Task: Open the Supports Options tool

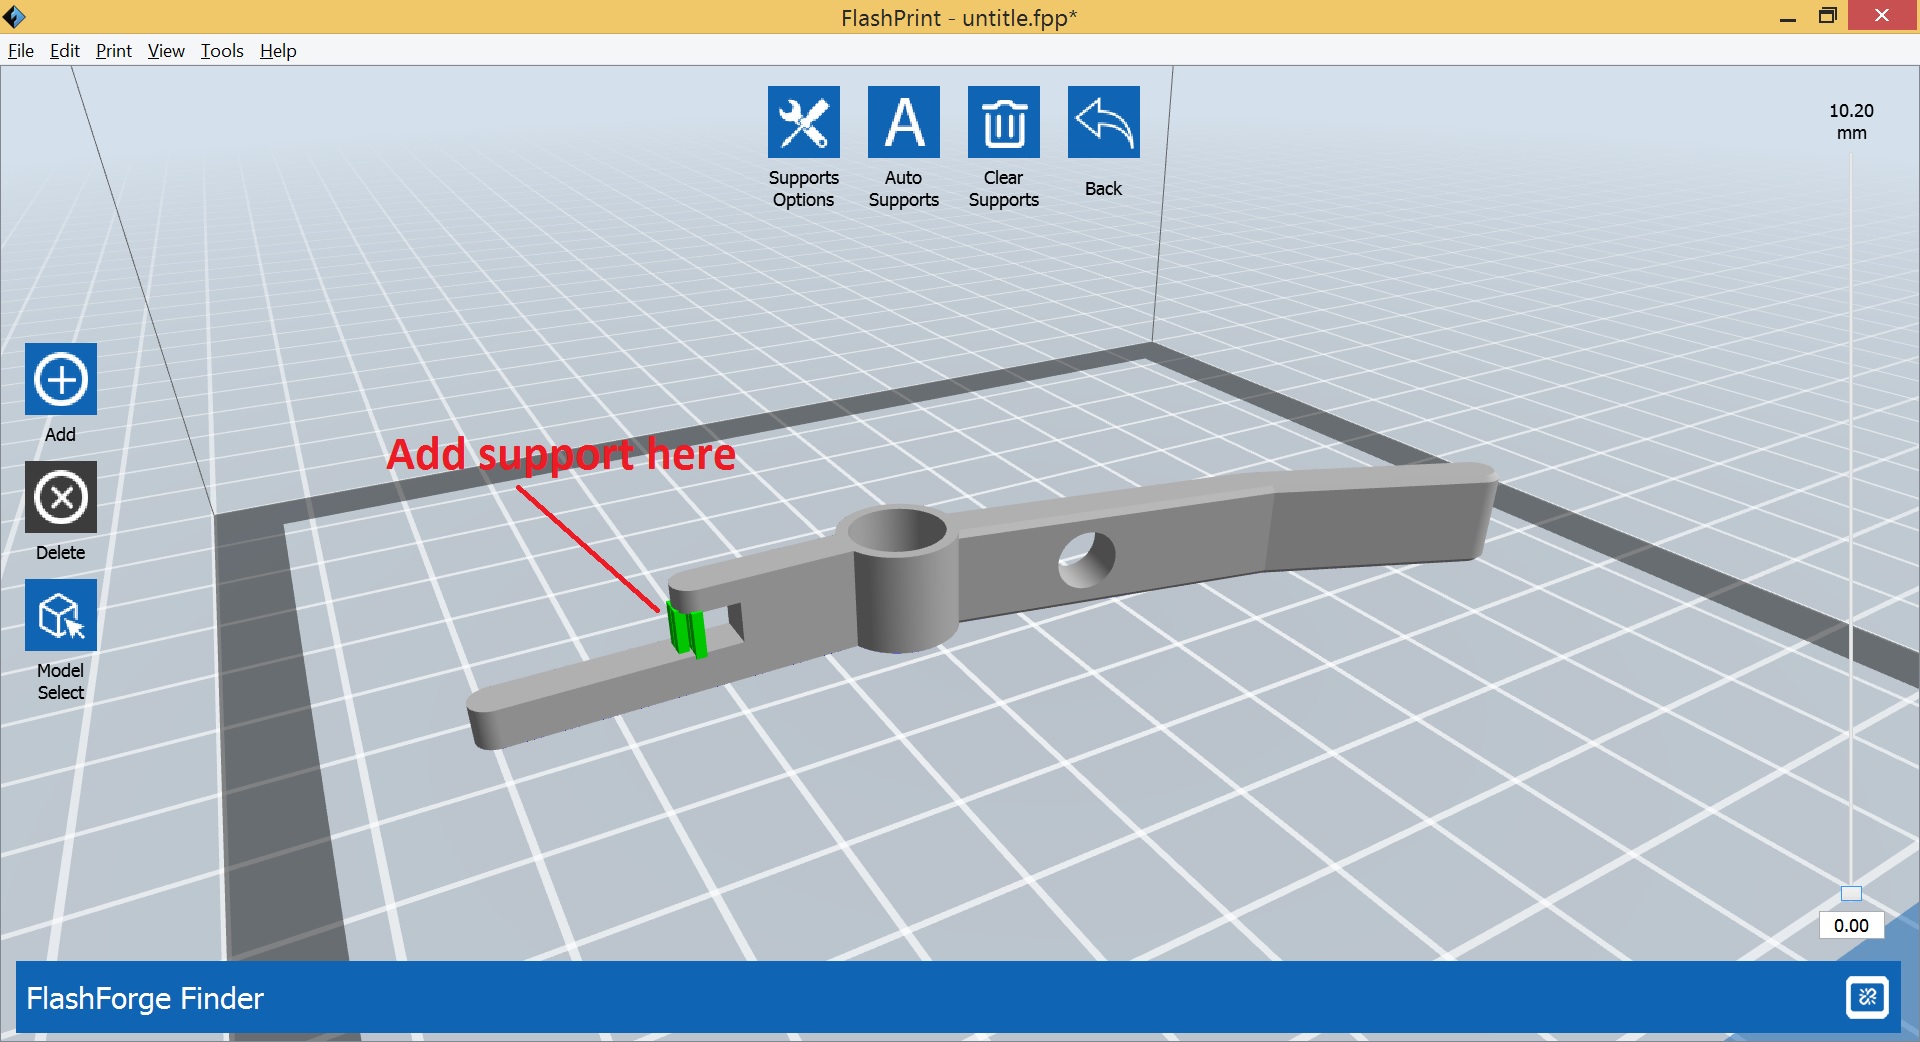Action: [803, 122]
